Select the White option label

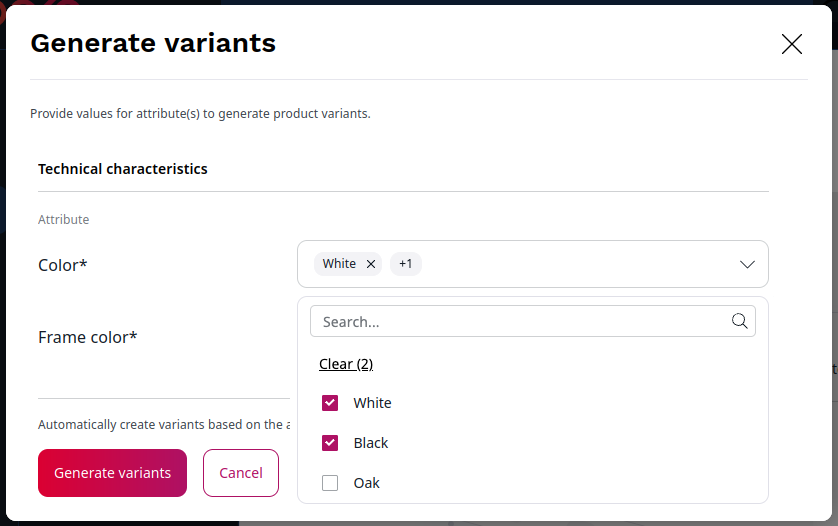pos(372,403)
